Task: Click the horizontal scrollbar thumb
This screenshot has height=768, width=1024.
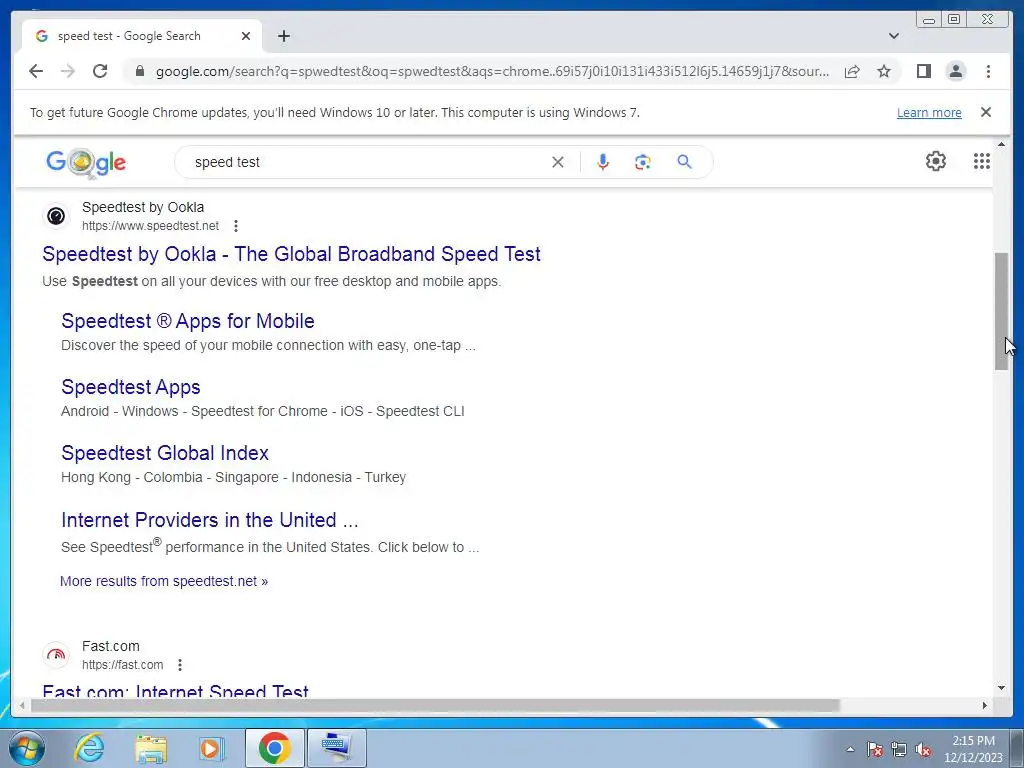Action: coord(435,705)
